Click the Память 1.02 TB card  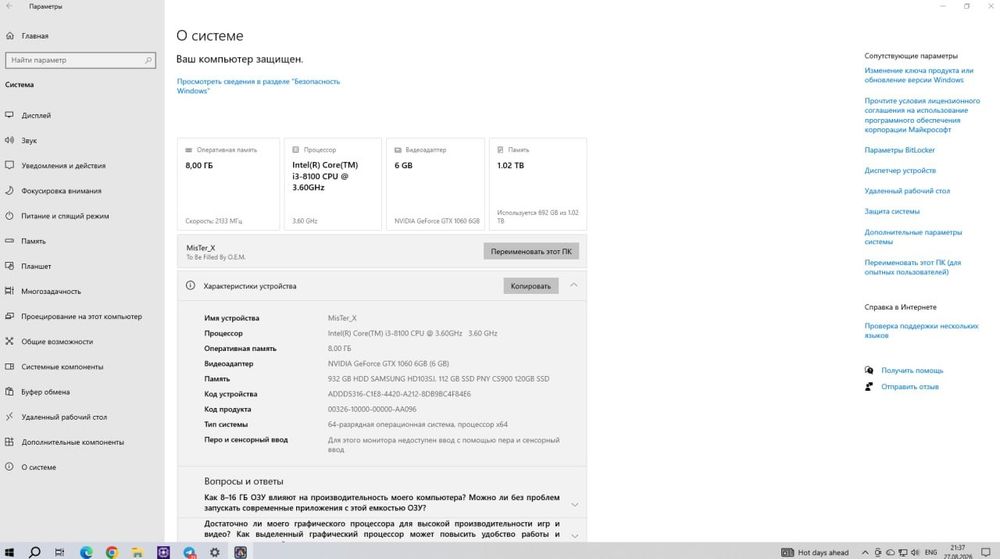point(538,184)
